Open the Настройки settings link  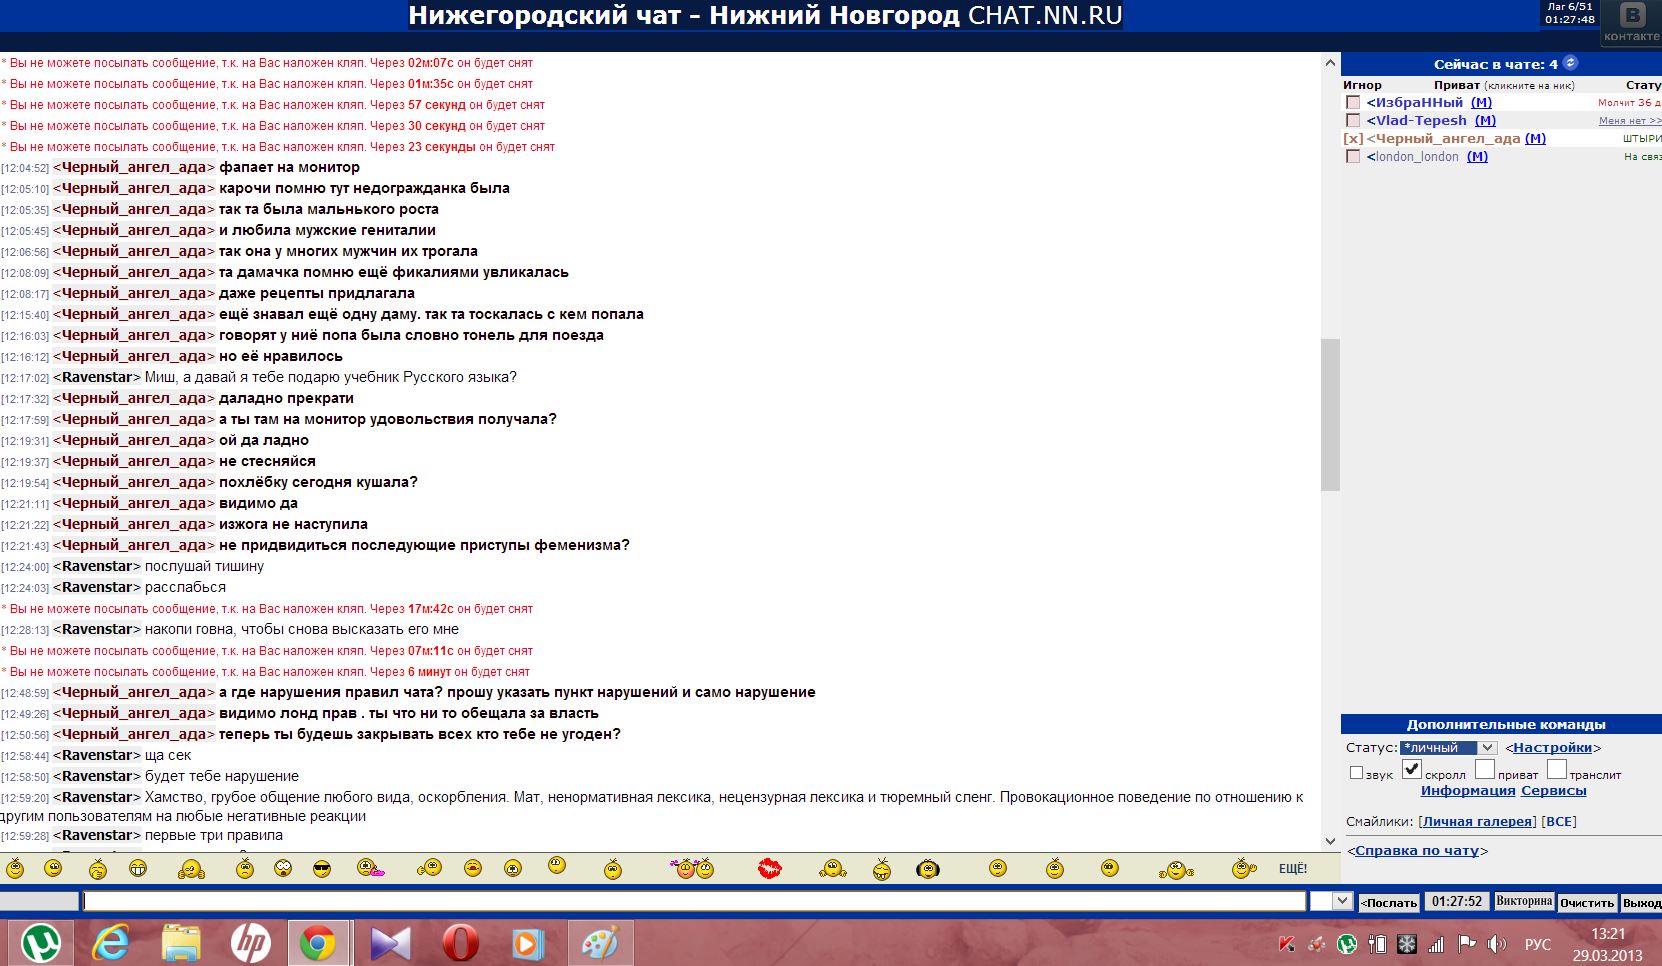pos(1552,748)
